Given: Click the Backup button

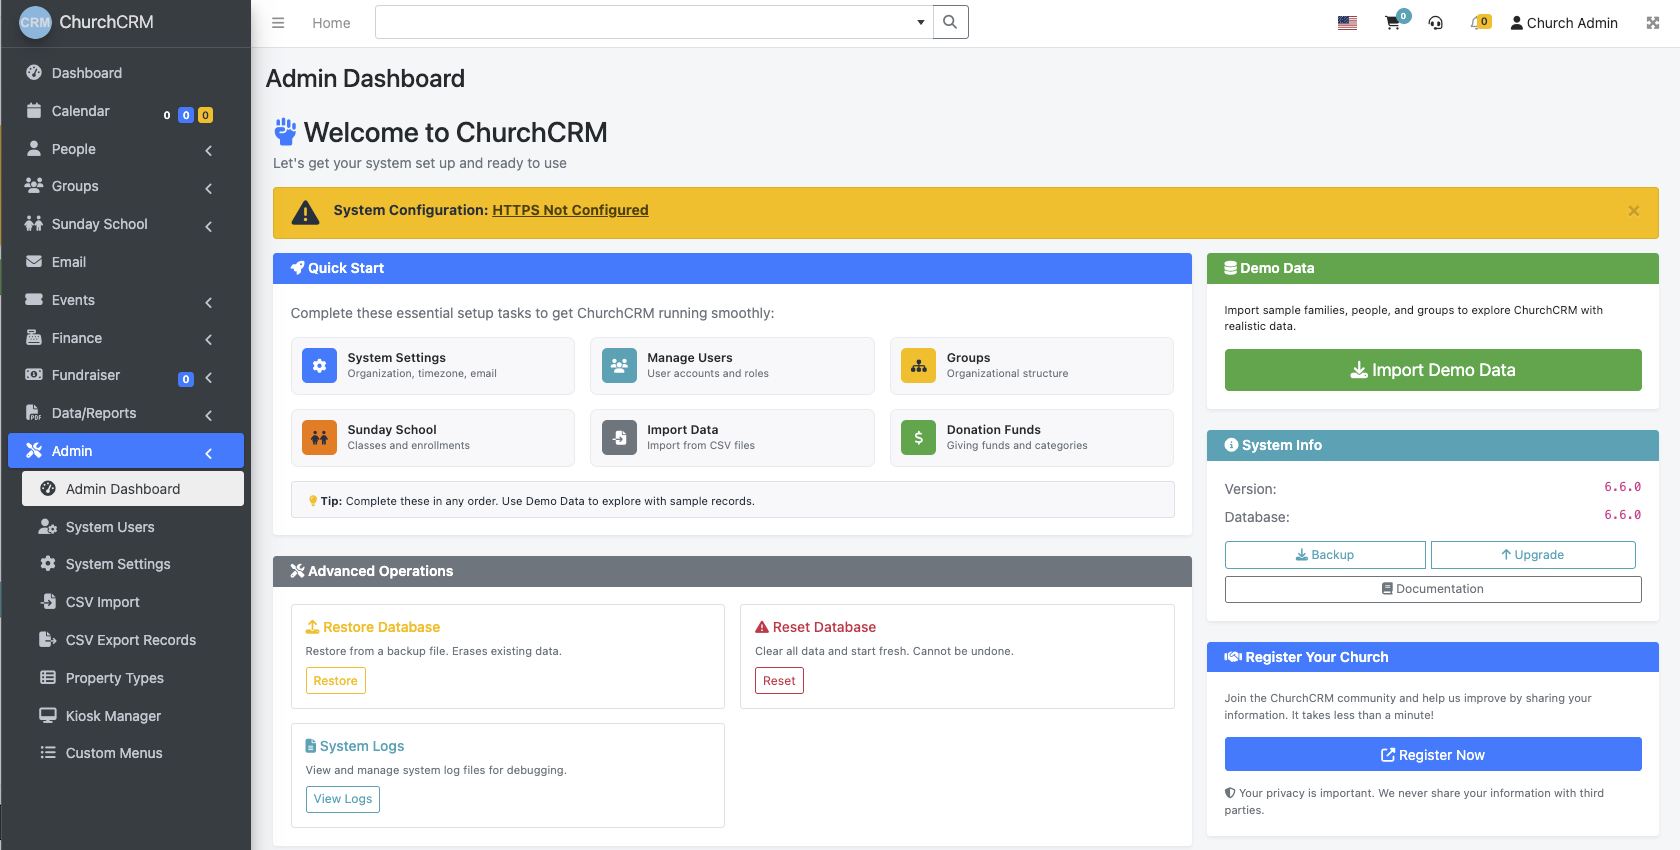Looking at the screenshot, I should pyautogui.click(x=1325, y=555).
